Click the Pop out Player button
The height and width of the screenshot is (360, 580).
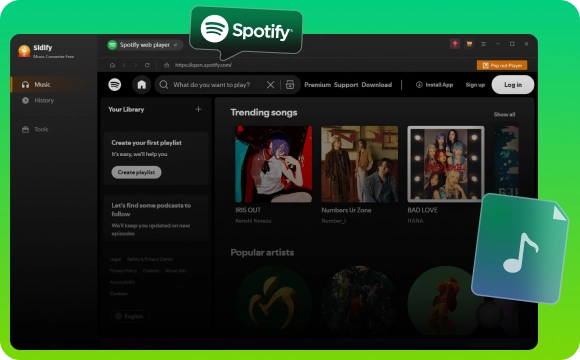point(502,65)
